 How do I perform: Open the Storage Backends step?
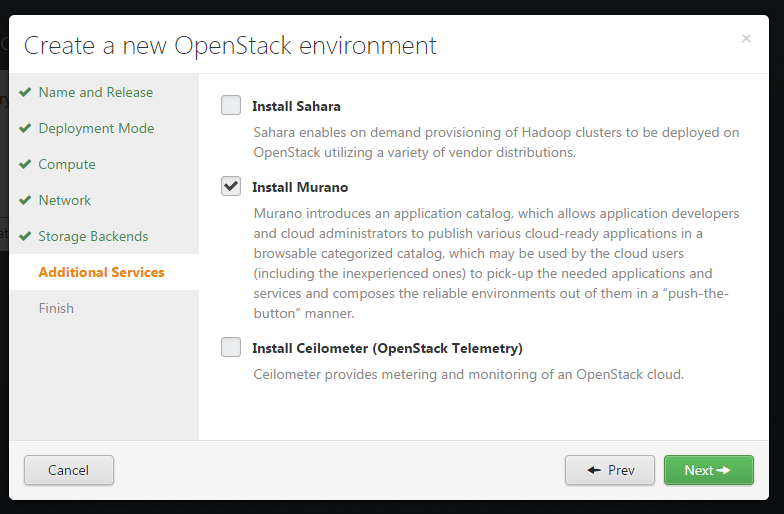point(93,236)
